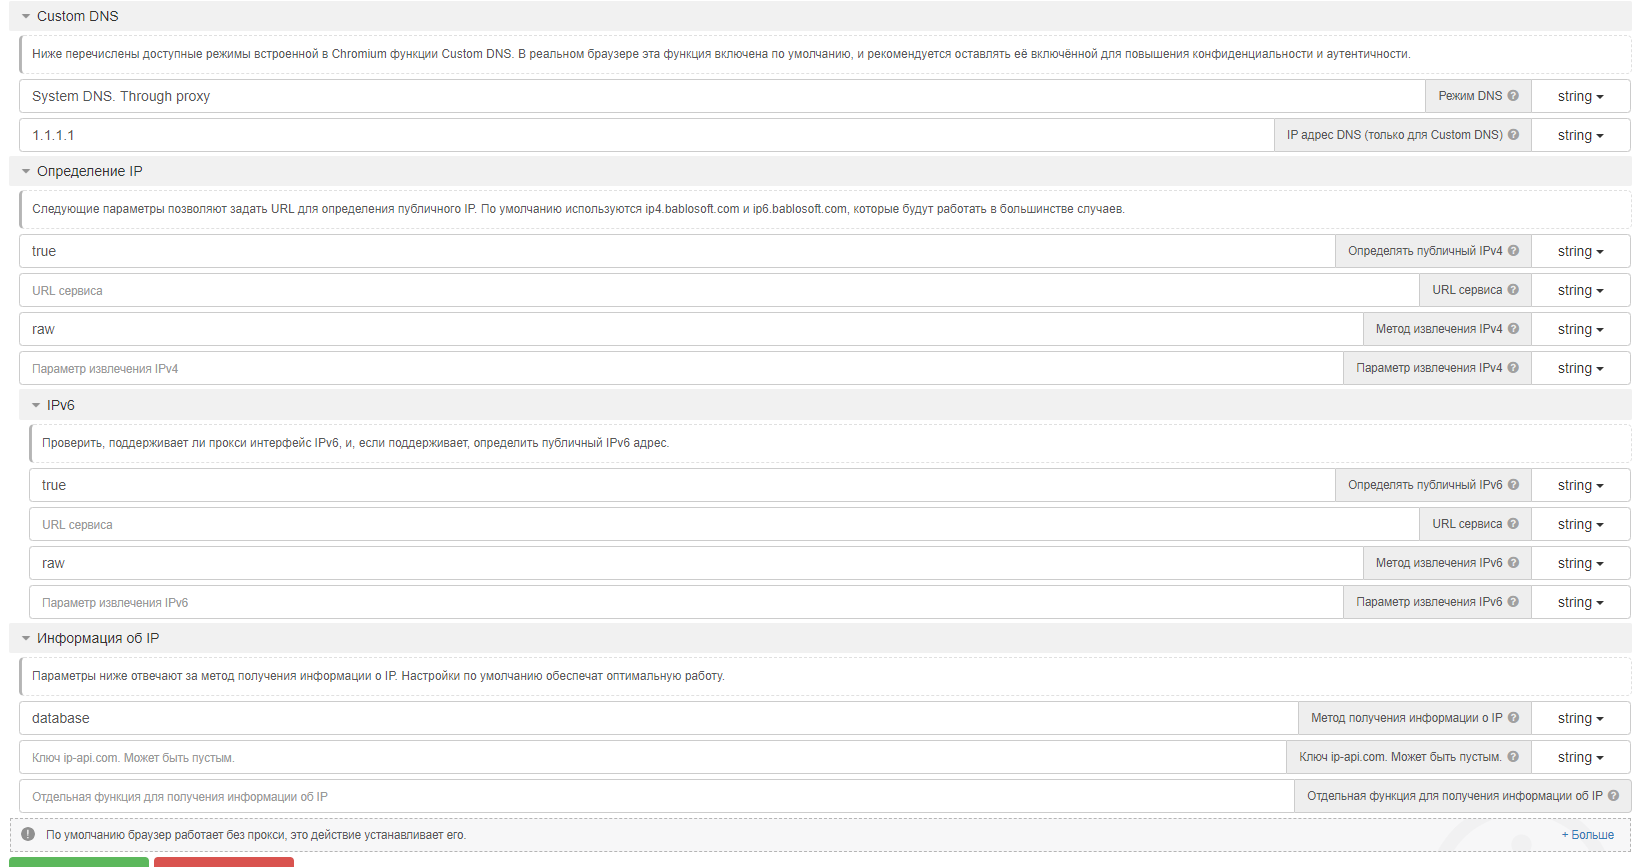Click help icon beside Определять публичный IPv6
Viewport: 1641px width, 867px height.
[1513, 485]
